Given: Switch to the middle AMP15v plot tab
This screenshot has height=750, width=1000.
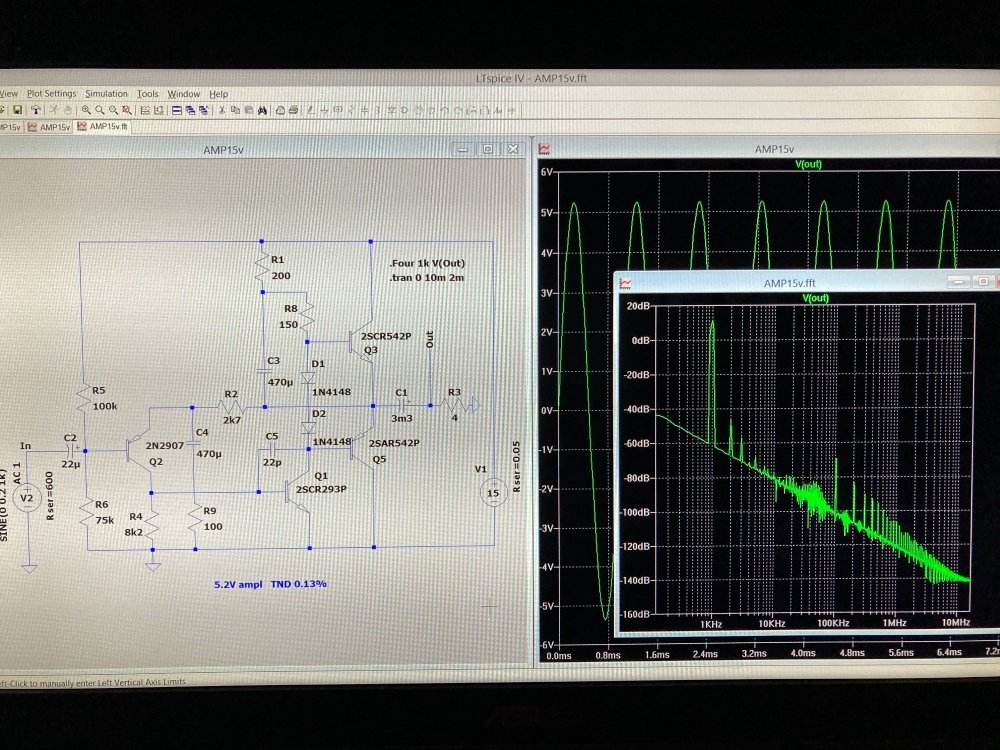Looking at the screenshot, I should pos(55,127).
